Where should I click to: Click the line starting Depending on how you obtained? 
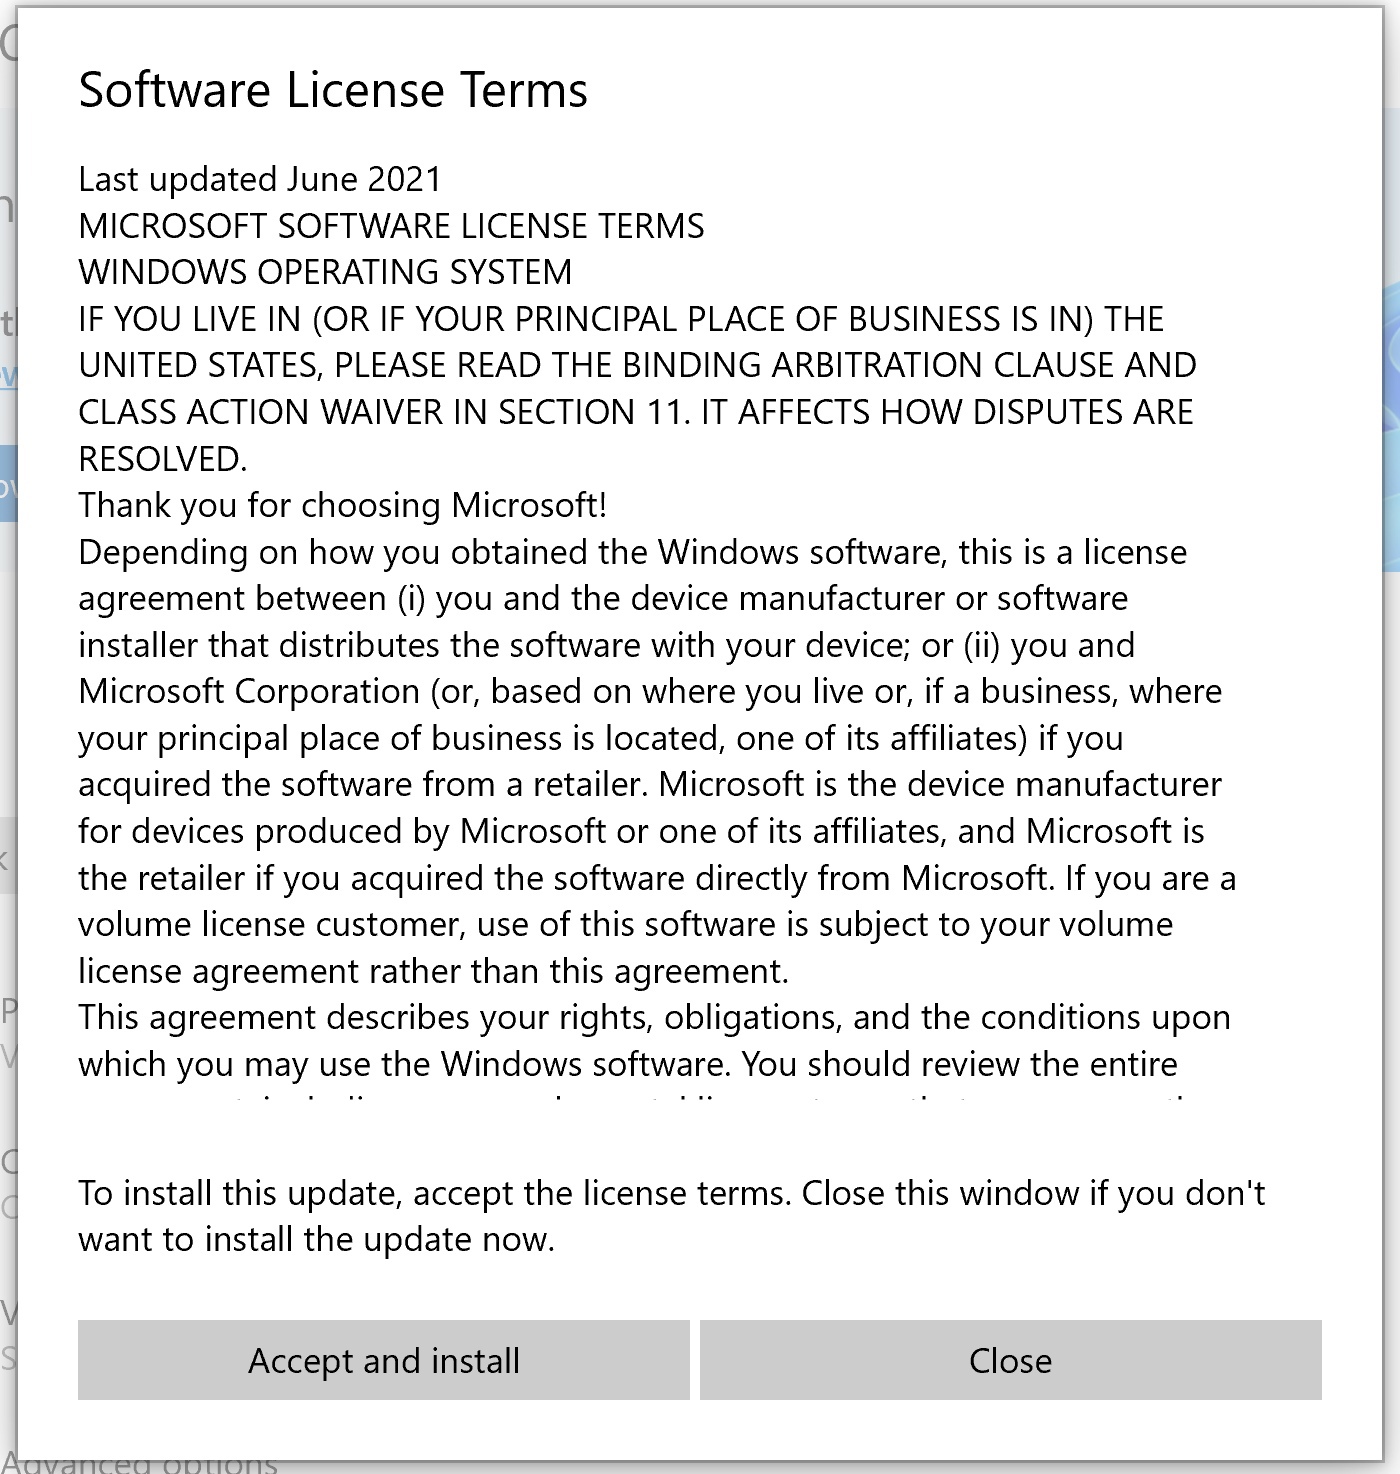632,552
